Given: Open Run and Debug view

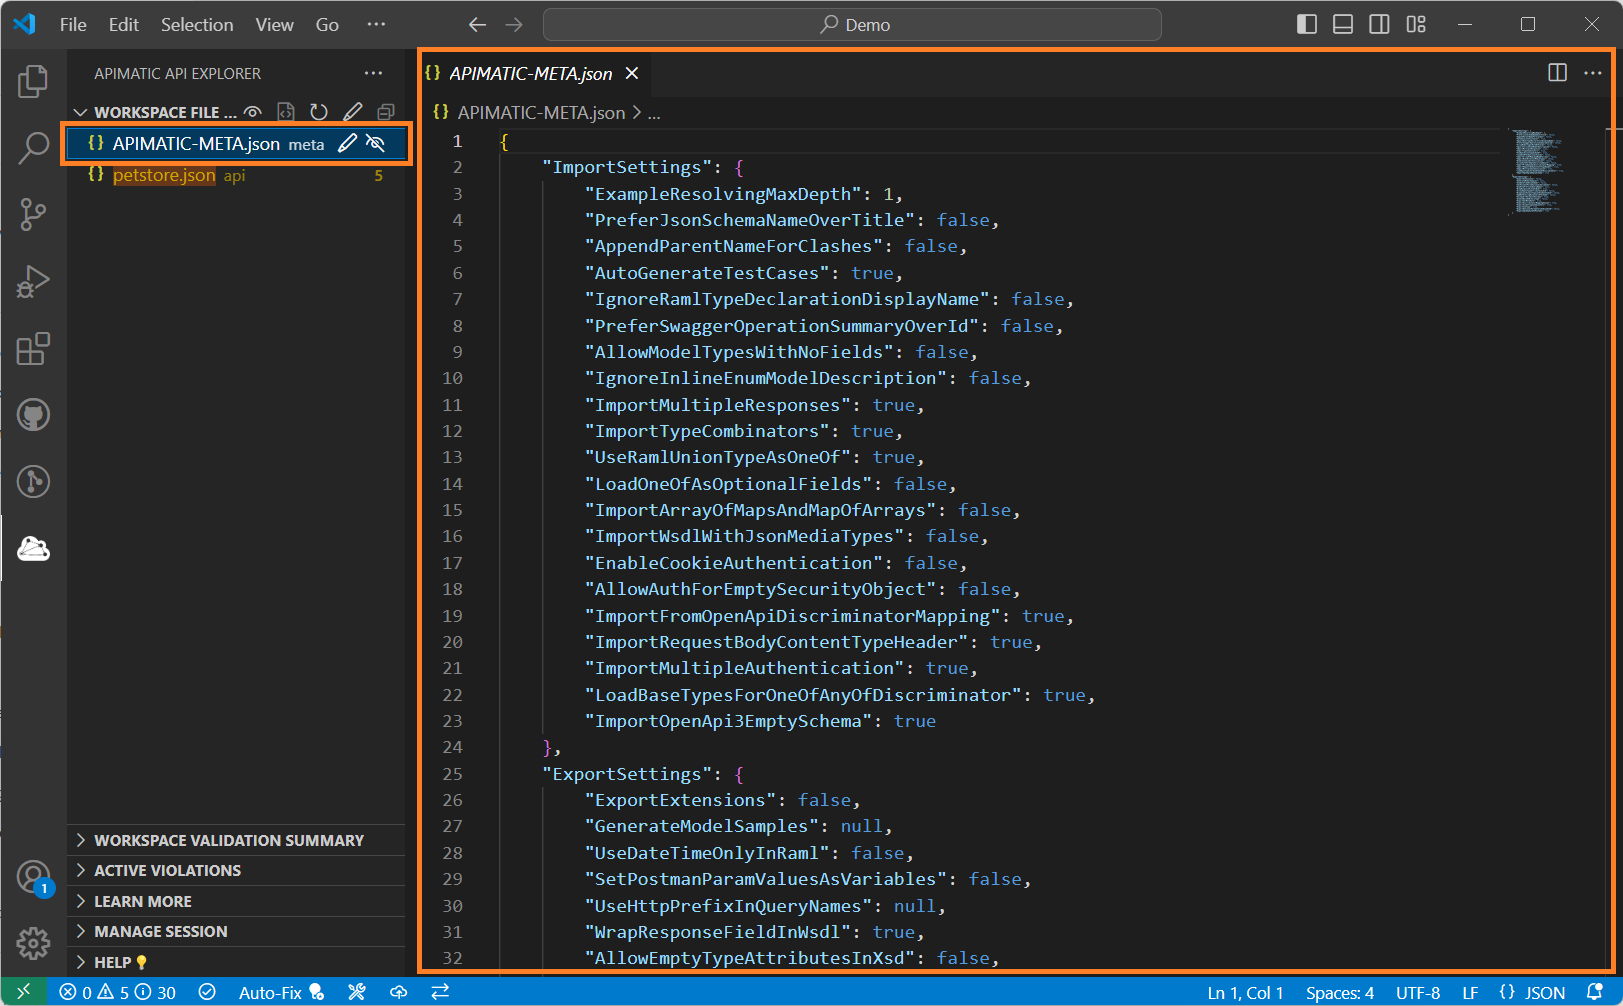Looking at the screenshot, I should click(x=33, y=281).
